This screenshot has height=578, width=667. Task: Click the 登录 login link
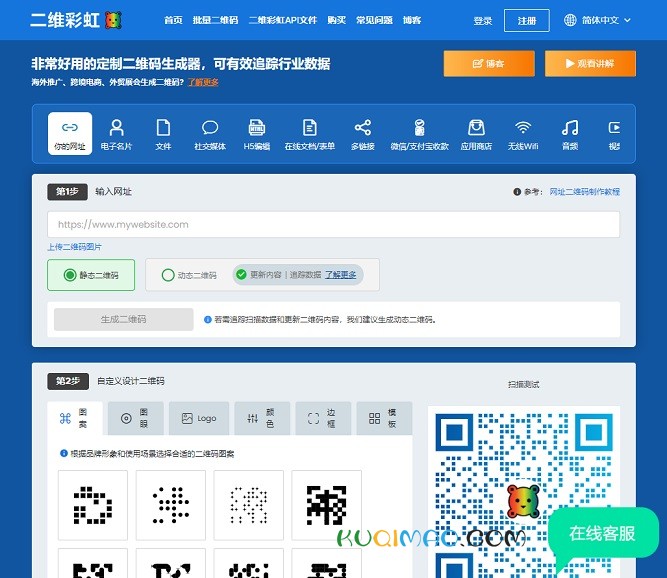483,20
